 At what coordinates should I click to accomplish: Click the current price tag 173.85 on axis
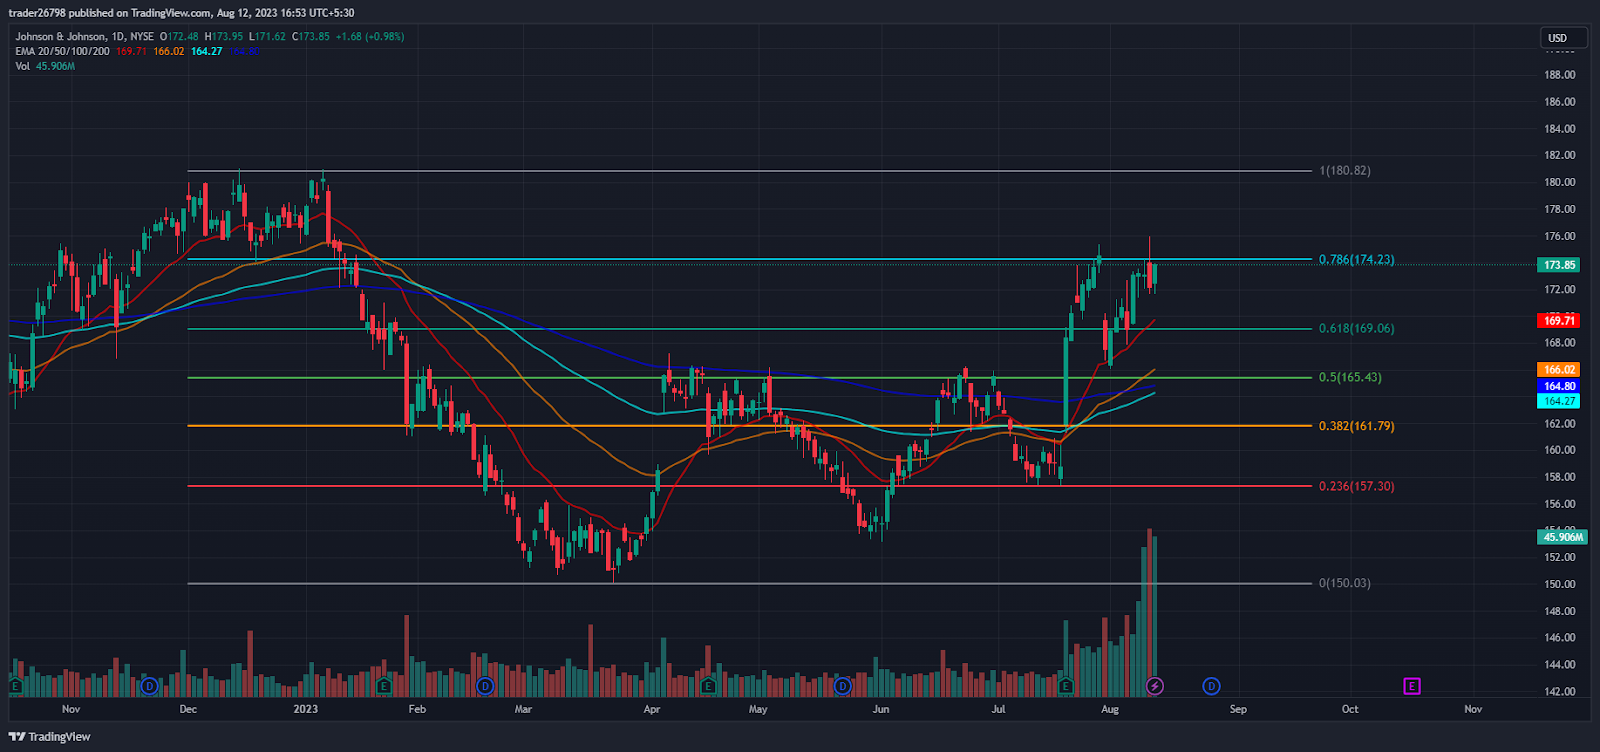(x=1560, y=265)
